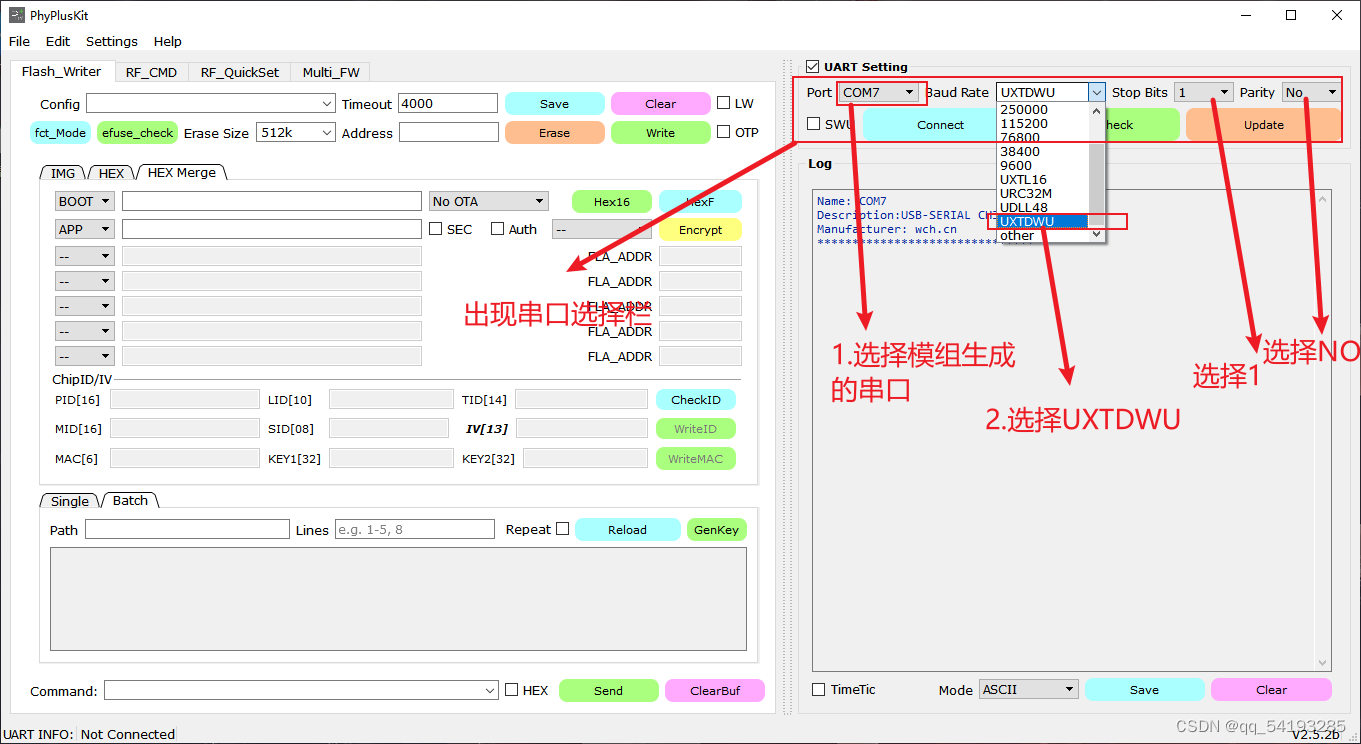Click the ClearBuf button

click(x=715, y=690)
